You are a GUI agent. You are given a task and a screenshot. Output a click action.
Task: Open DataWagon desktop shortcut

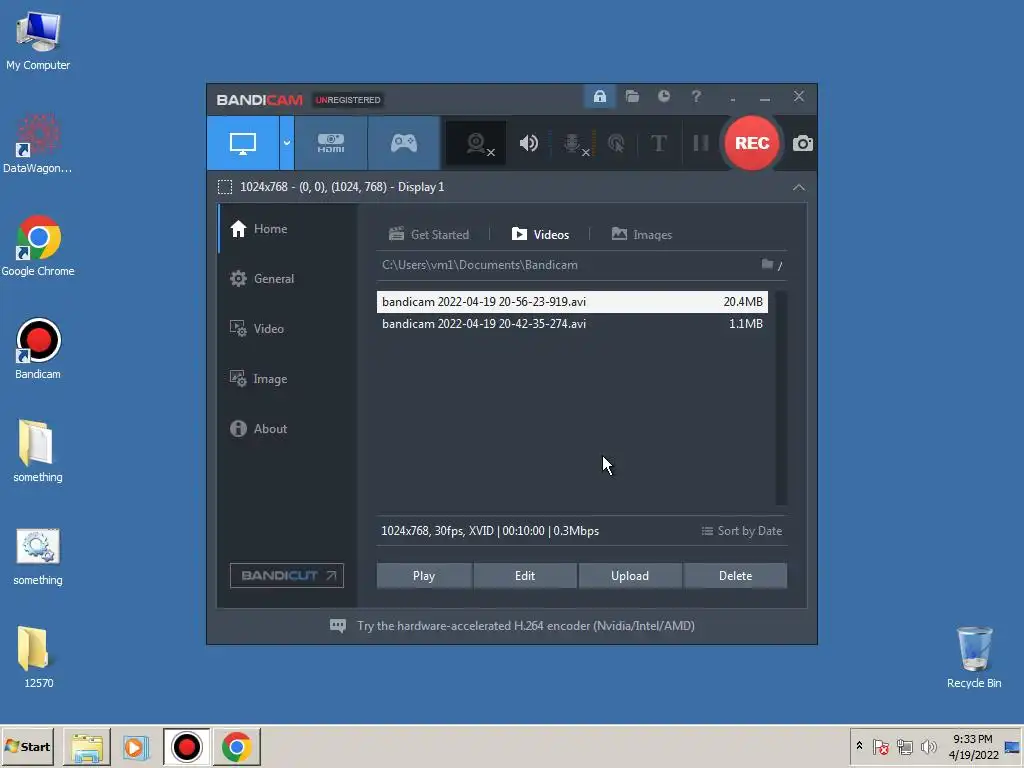[38, 144]
